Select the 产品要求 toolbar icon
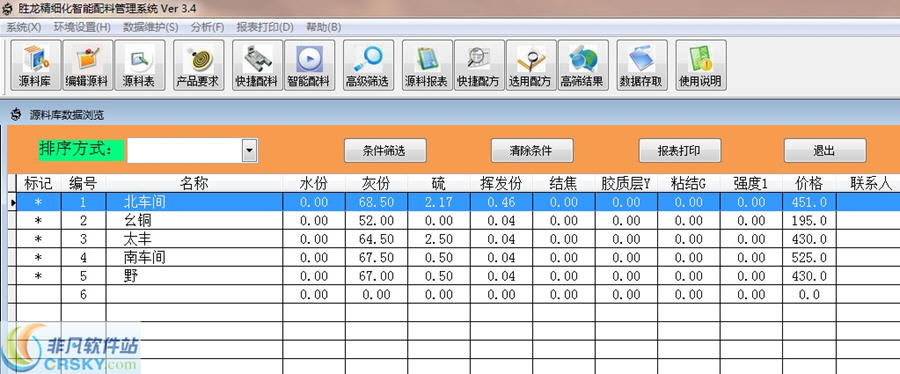The width and height of the screenshot is (900, 374). [x=199, y=65]
